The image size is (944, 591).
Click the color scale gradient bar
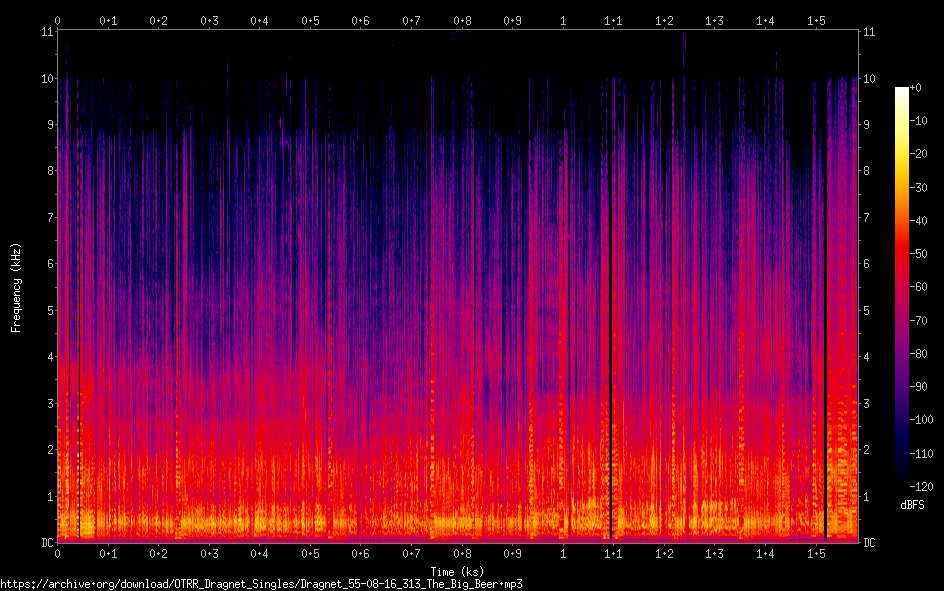coord(902,290)
